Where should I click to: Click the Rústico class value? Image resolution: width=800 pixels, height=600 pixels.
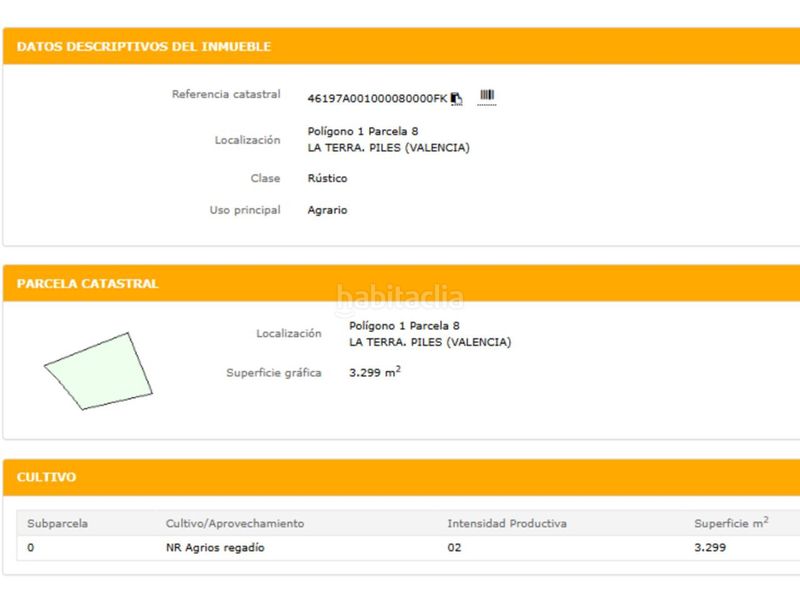click(327, 178)
